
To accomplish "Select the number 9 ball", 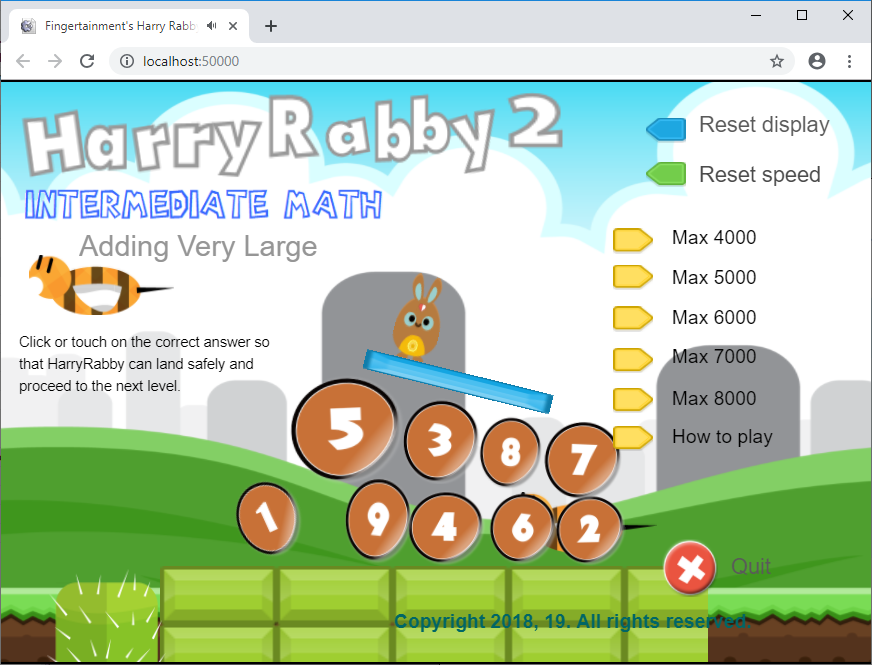I will point(377,521).
